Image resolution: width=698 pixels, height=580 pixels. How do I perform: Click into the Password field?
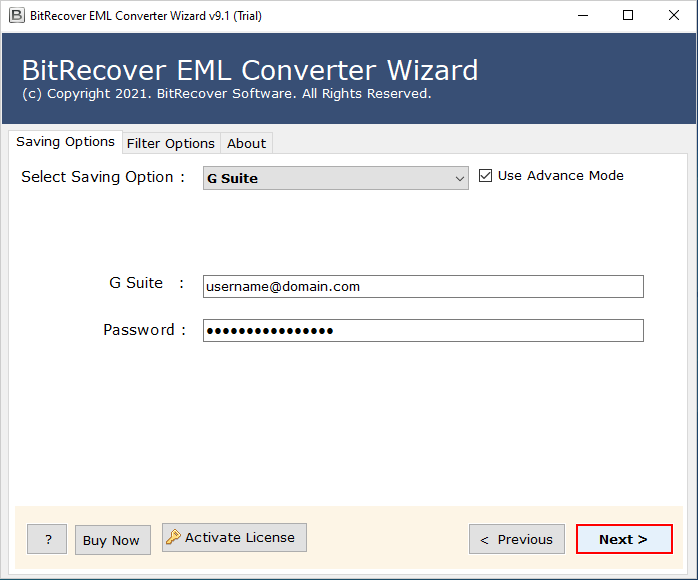coord(422,331)
